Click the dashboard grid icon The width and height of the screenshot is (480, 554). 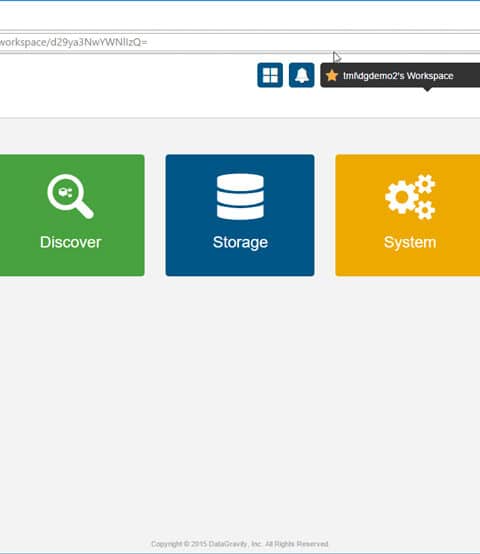pyautogui.click(x=270, y=75)
